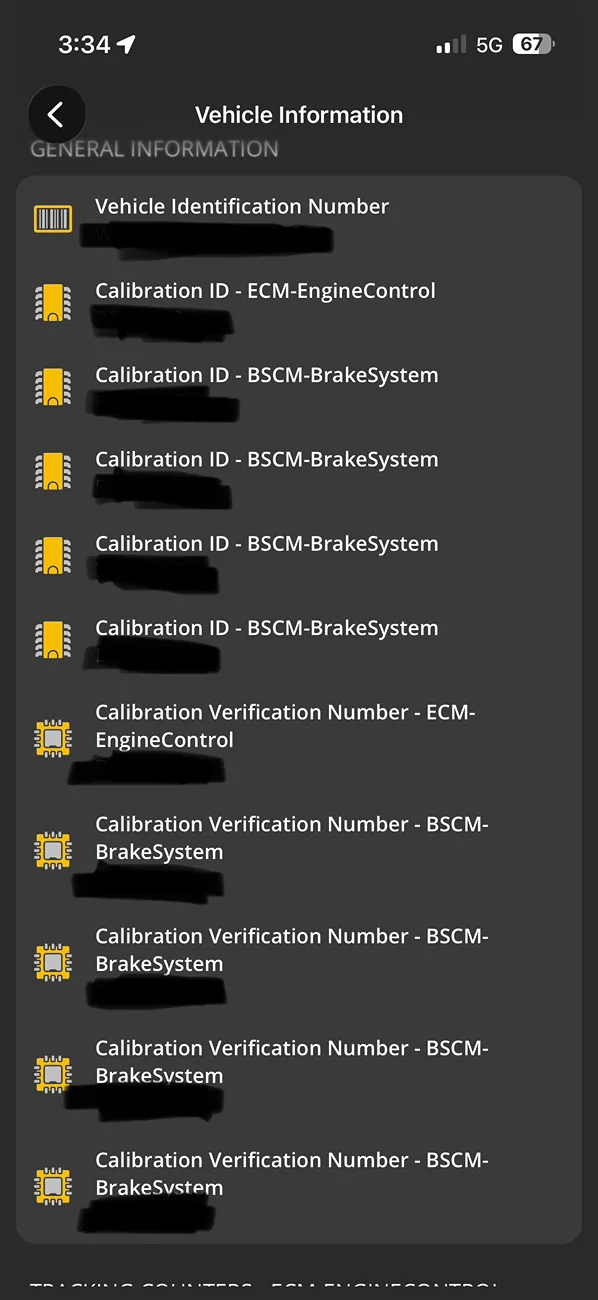Tap the 5G network indicator
598x1300 pixels.
point(489,45)
